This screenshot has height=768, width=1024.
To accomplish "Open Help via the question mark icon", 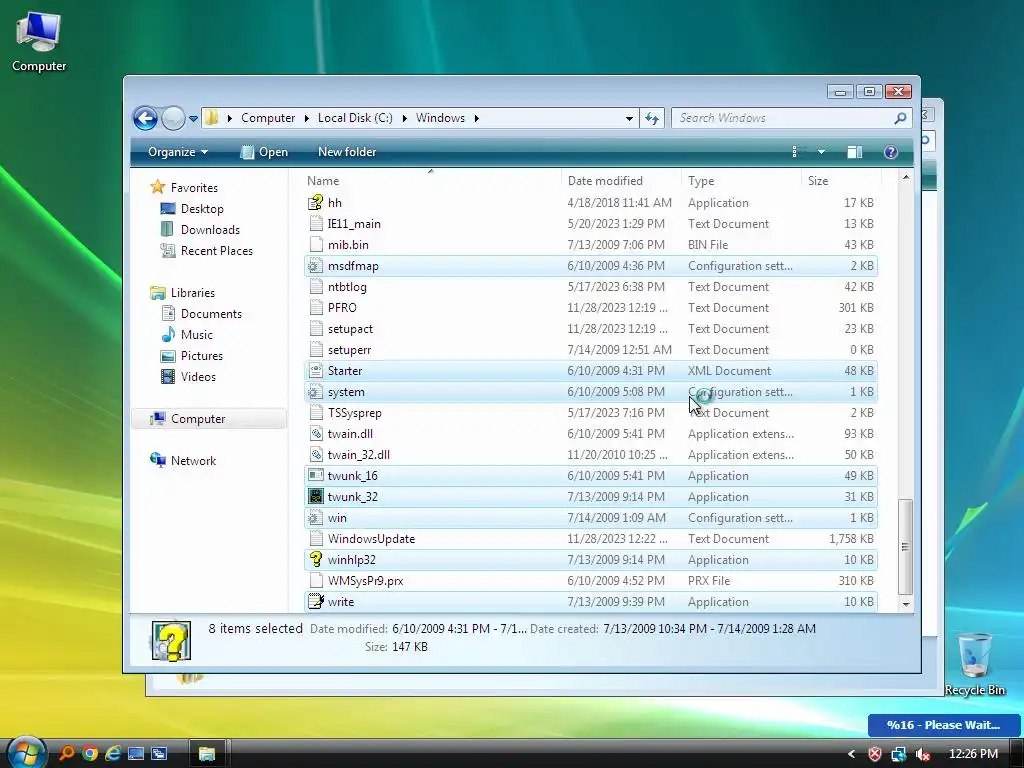I will [x=890, y=152].
